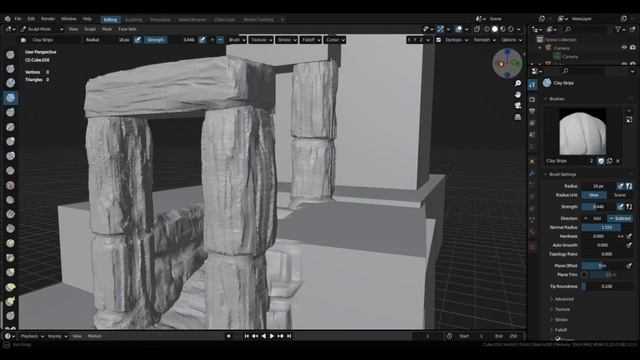Select the highlighted Clay Strips brush tool
The image size is (640, 360).
point(11,98)
